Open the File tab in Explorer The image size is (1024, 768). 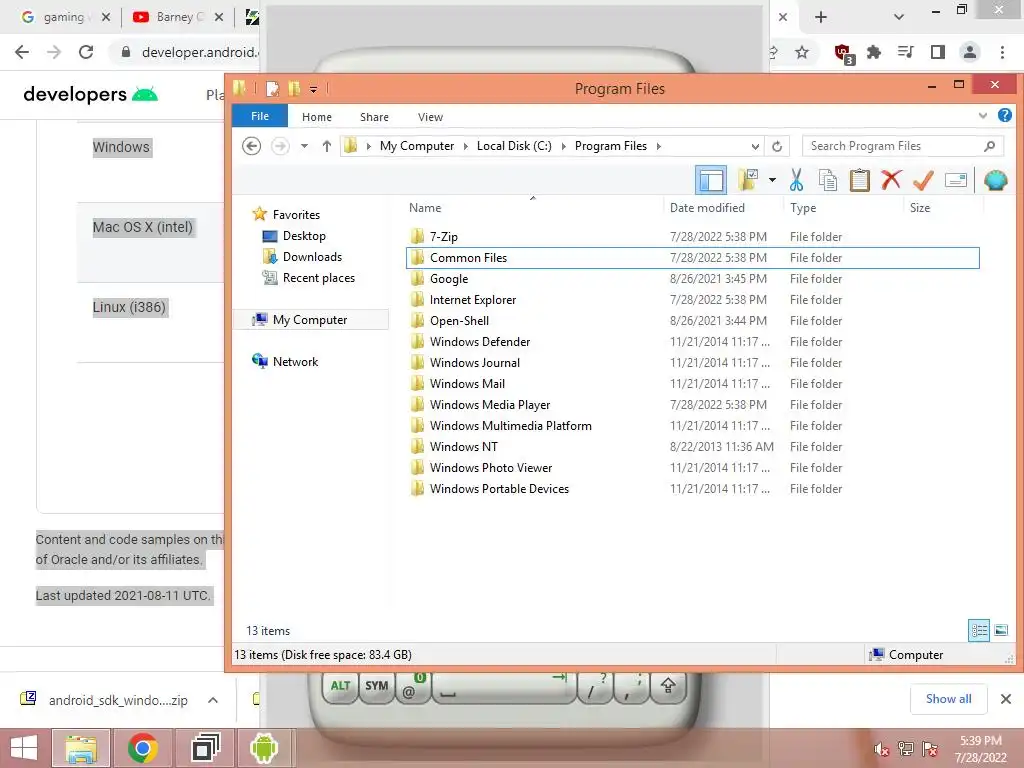point(260,116)
